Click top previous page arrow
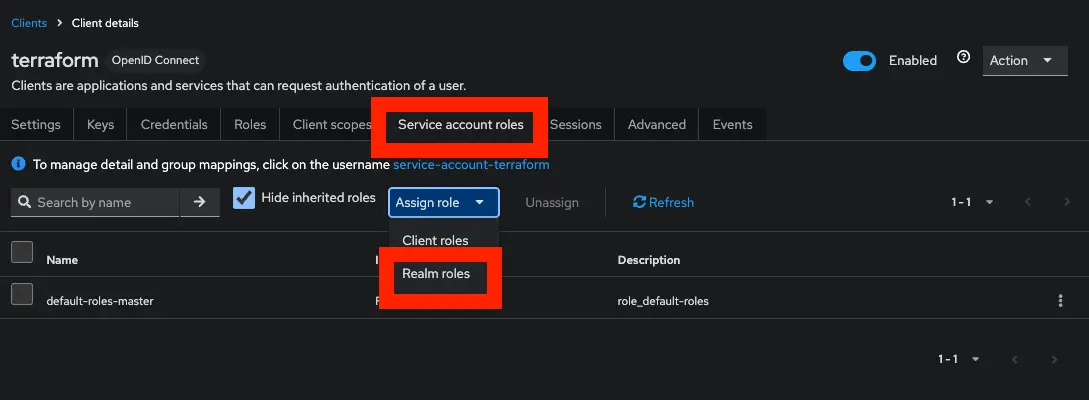The height and width of the screenshot is (400, 1089). [x=1027, y=202]
